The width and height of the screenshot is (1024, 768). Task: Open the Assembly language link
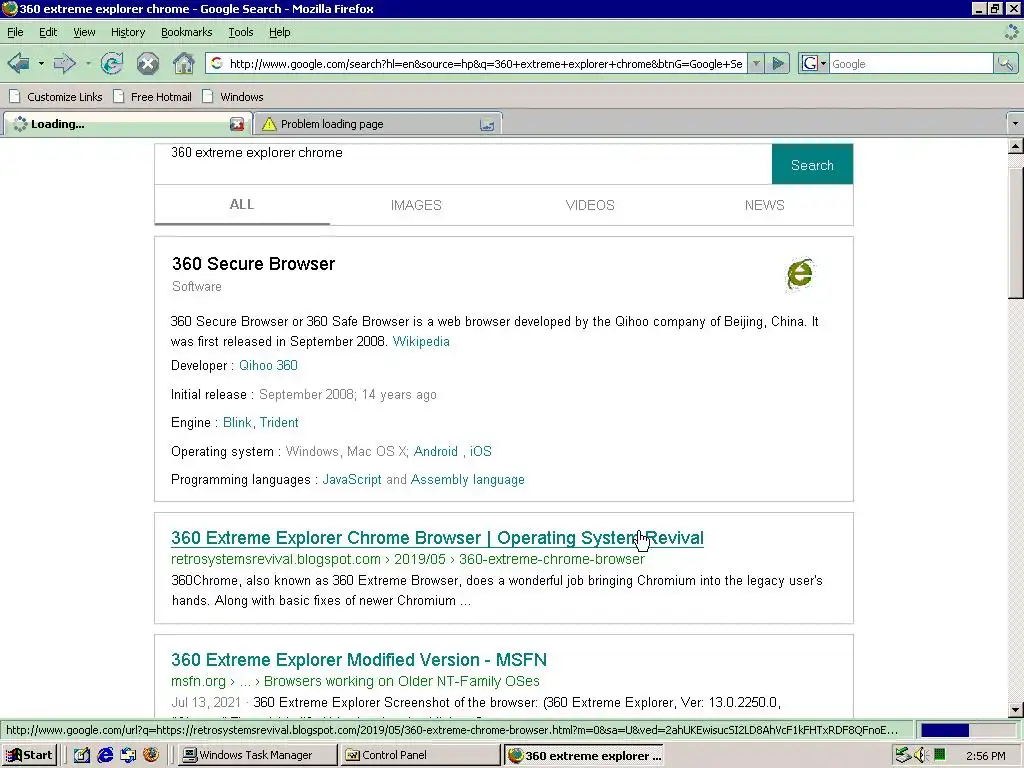pos(468,479)
